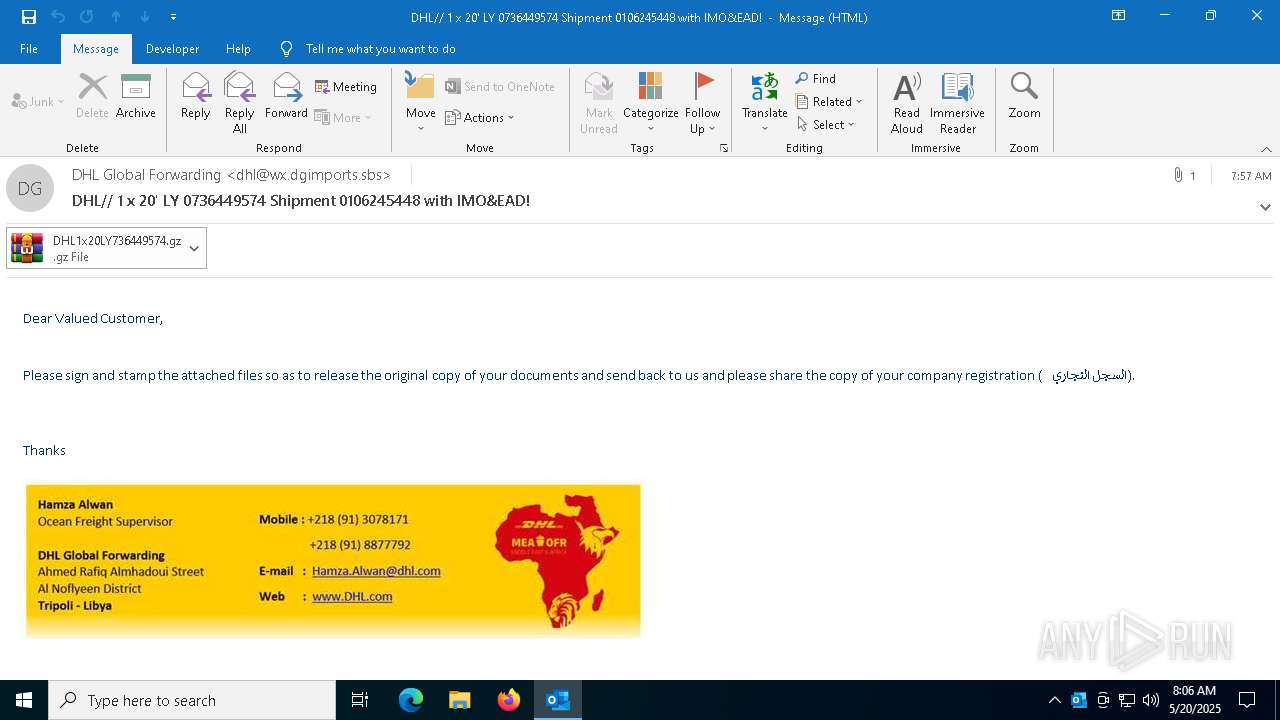This screenshot has height=720, width=1280.
Task: Click the Hamza.Alwan@dhl.com email link
Action: [x=376, y=571]
